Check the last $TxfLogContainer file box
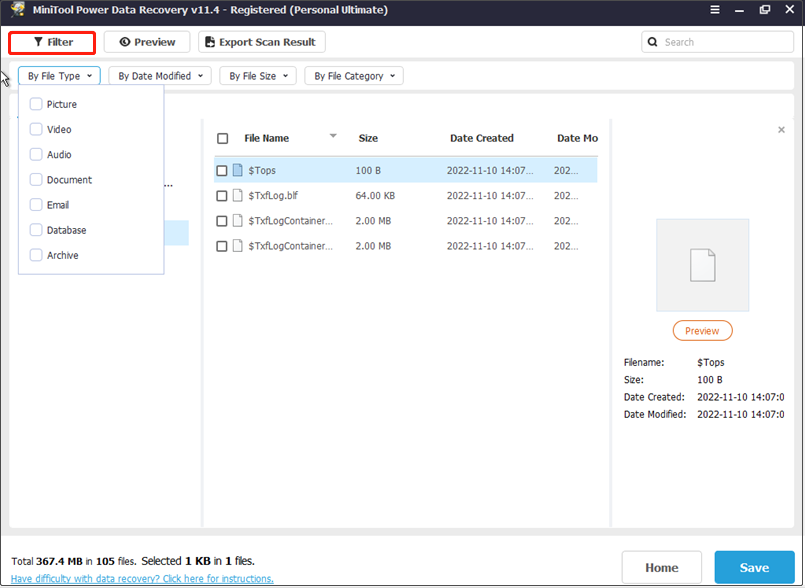The image size is (805, 588). click(x=222, y=246)
